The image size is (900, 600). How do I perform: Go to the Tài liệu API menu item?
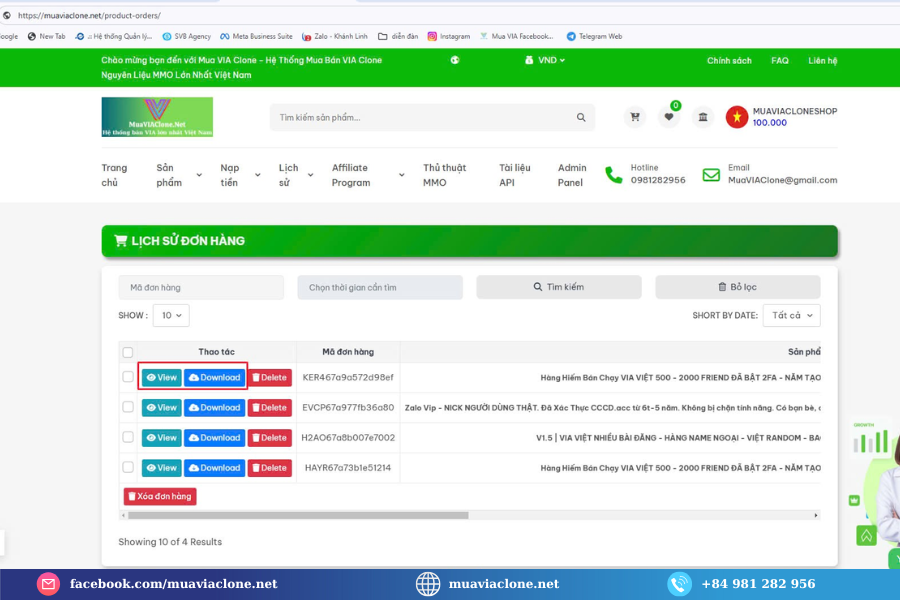514,175
